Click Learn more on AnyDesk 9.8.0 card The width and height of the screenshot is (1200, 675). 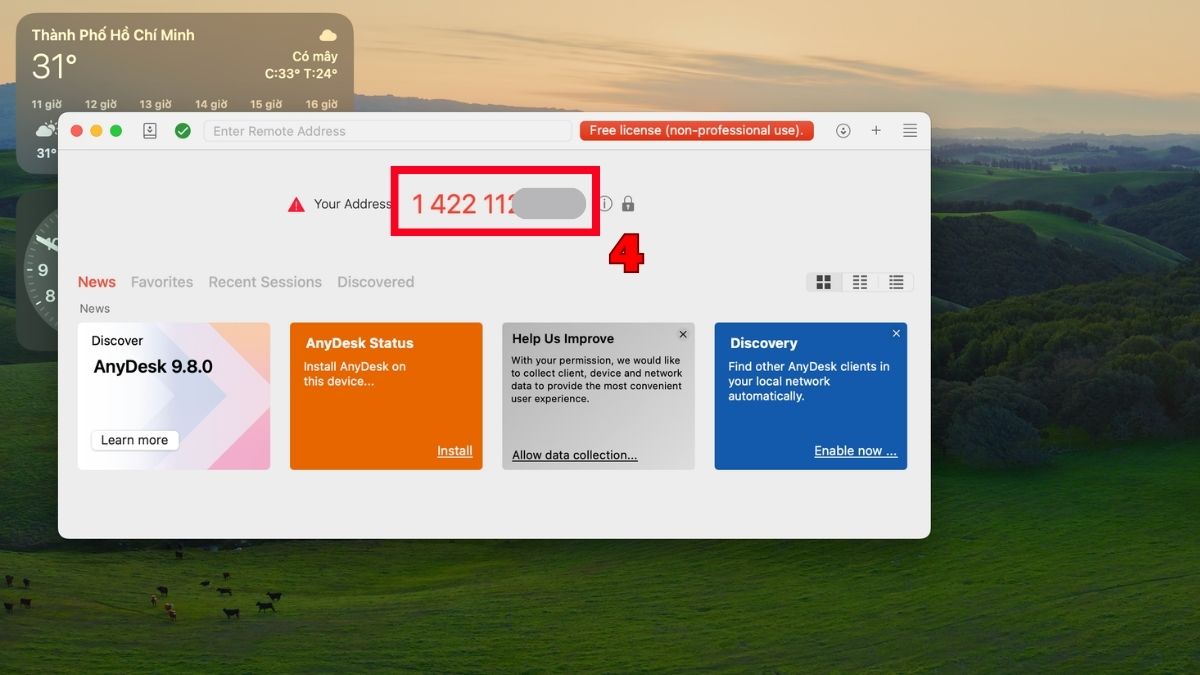tap(134, 440)
